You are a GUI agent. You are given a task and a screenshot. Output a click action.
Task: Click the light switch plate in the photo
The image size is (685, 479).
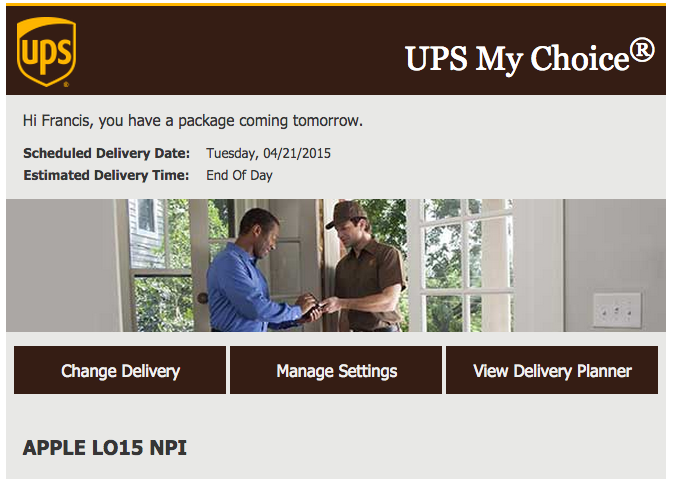pyautogui.click(x=617, y=311)
